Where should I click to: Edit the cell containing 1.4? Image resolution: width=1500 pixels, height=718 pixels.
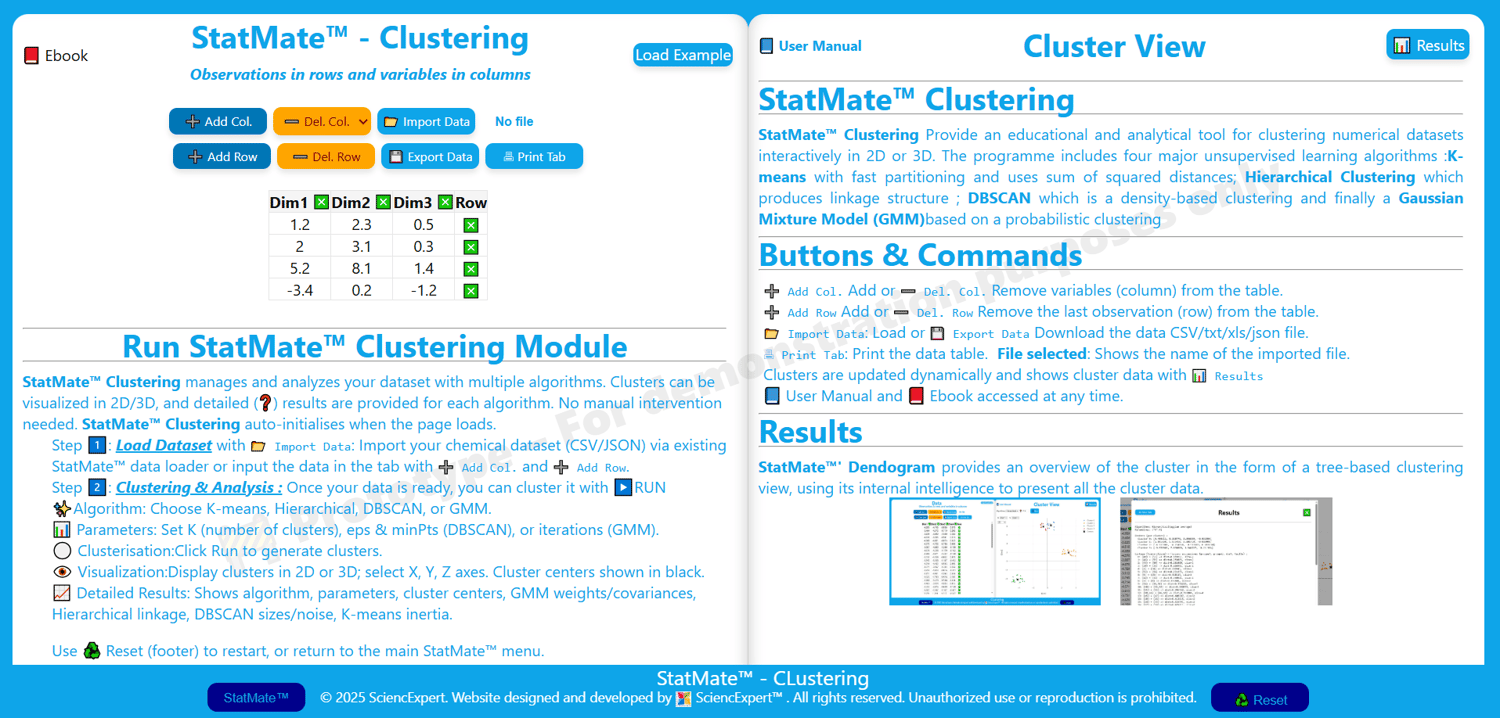[x=423, y=269]
